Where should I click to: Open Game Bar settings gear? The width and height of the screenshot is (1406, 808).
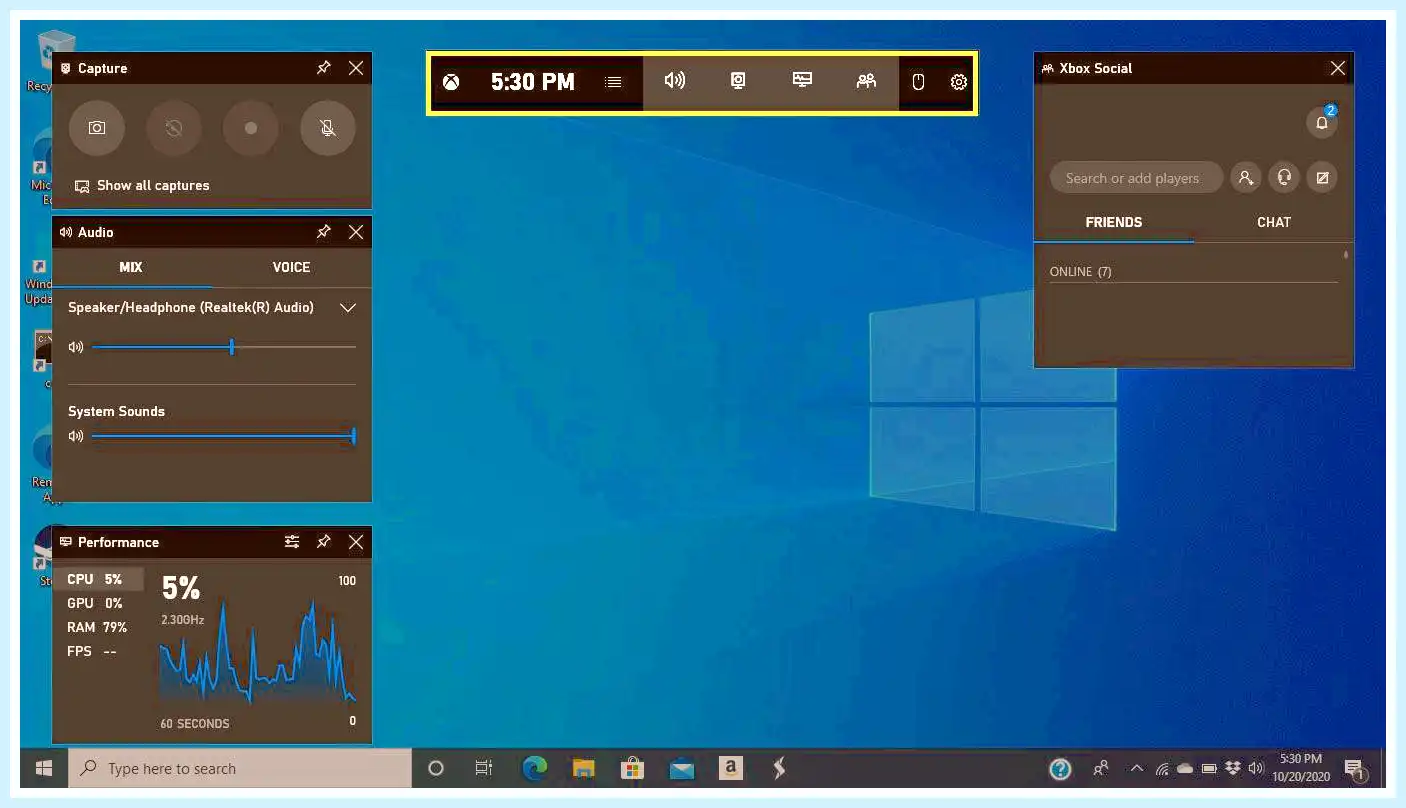pyautogui.click(x=958, y=82)
